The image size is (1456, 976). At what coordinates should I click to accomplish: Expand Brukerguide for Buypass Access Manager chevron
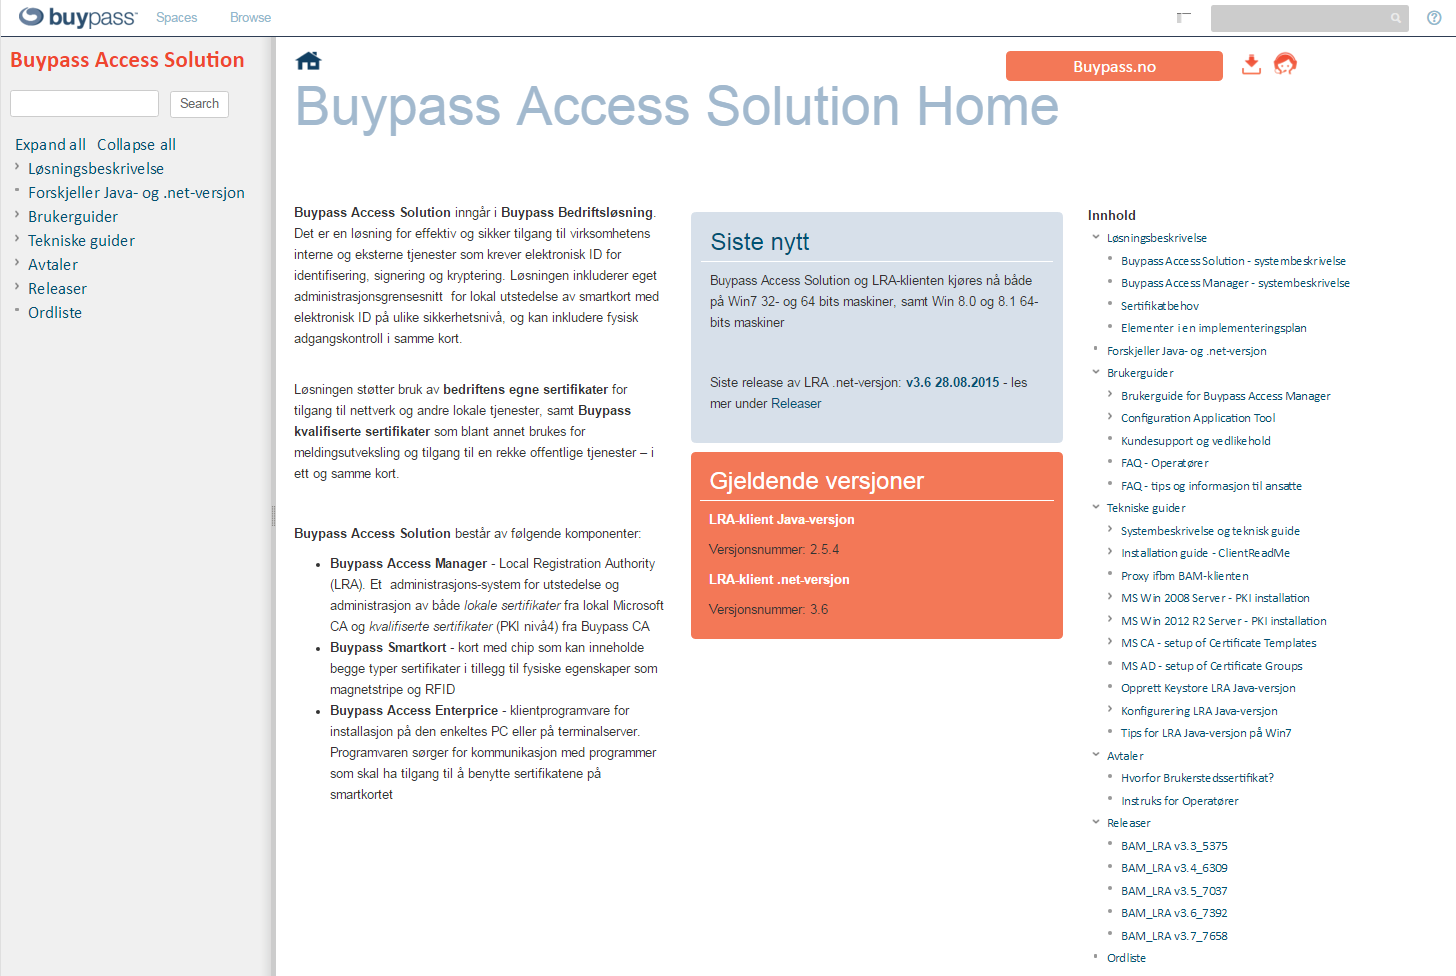coord(1110,395)
